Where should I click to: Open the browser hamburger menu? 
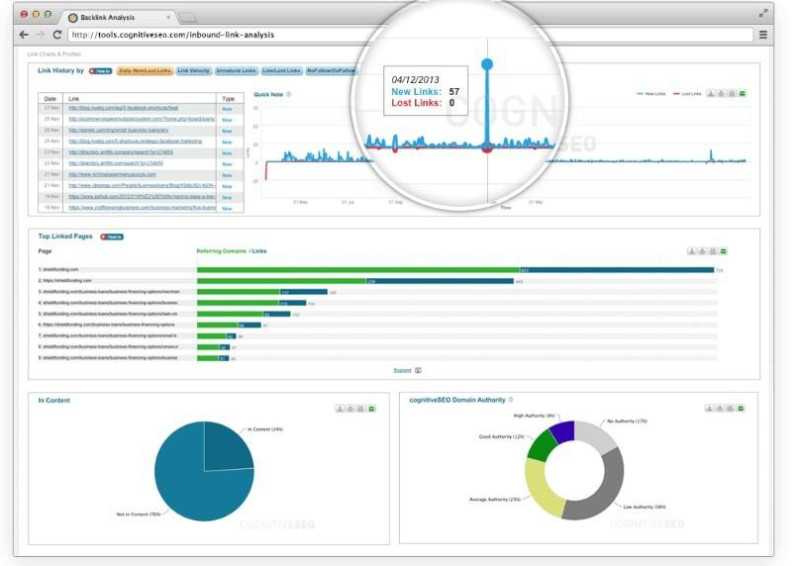pyautogui.click(x=763, y=35)
